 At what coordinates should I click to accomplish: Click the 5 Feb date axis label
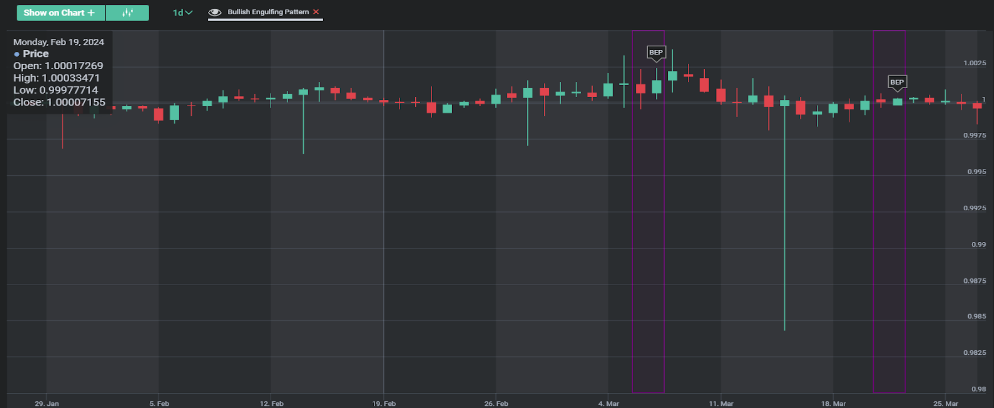click(x=159, y=403)
